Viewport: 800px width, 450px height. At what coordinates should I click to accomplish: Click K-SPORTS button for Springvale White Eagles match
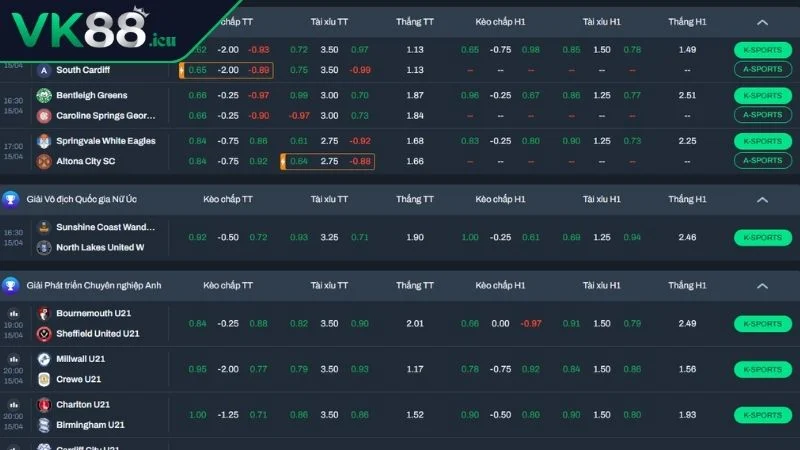(x=763, y=141)
